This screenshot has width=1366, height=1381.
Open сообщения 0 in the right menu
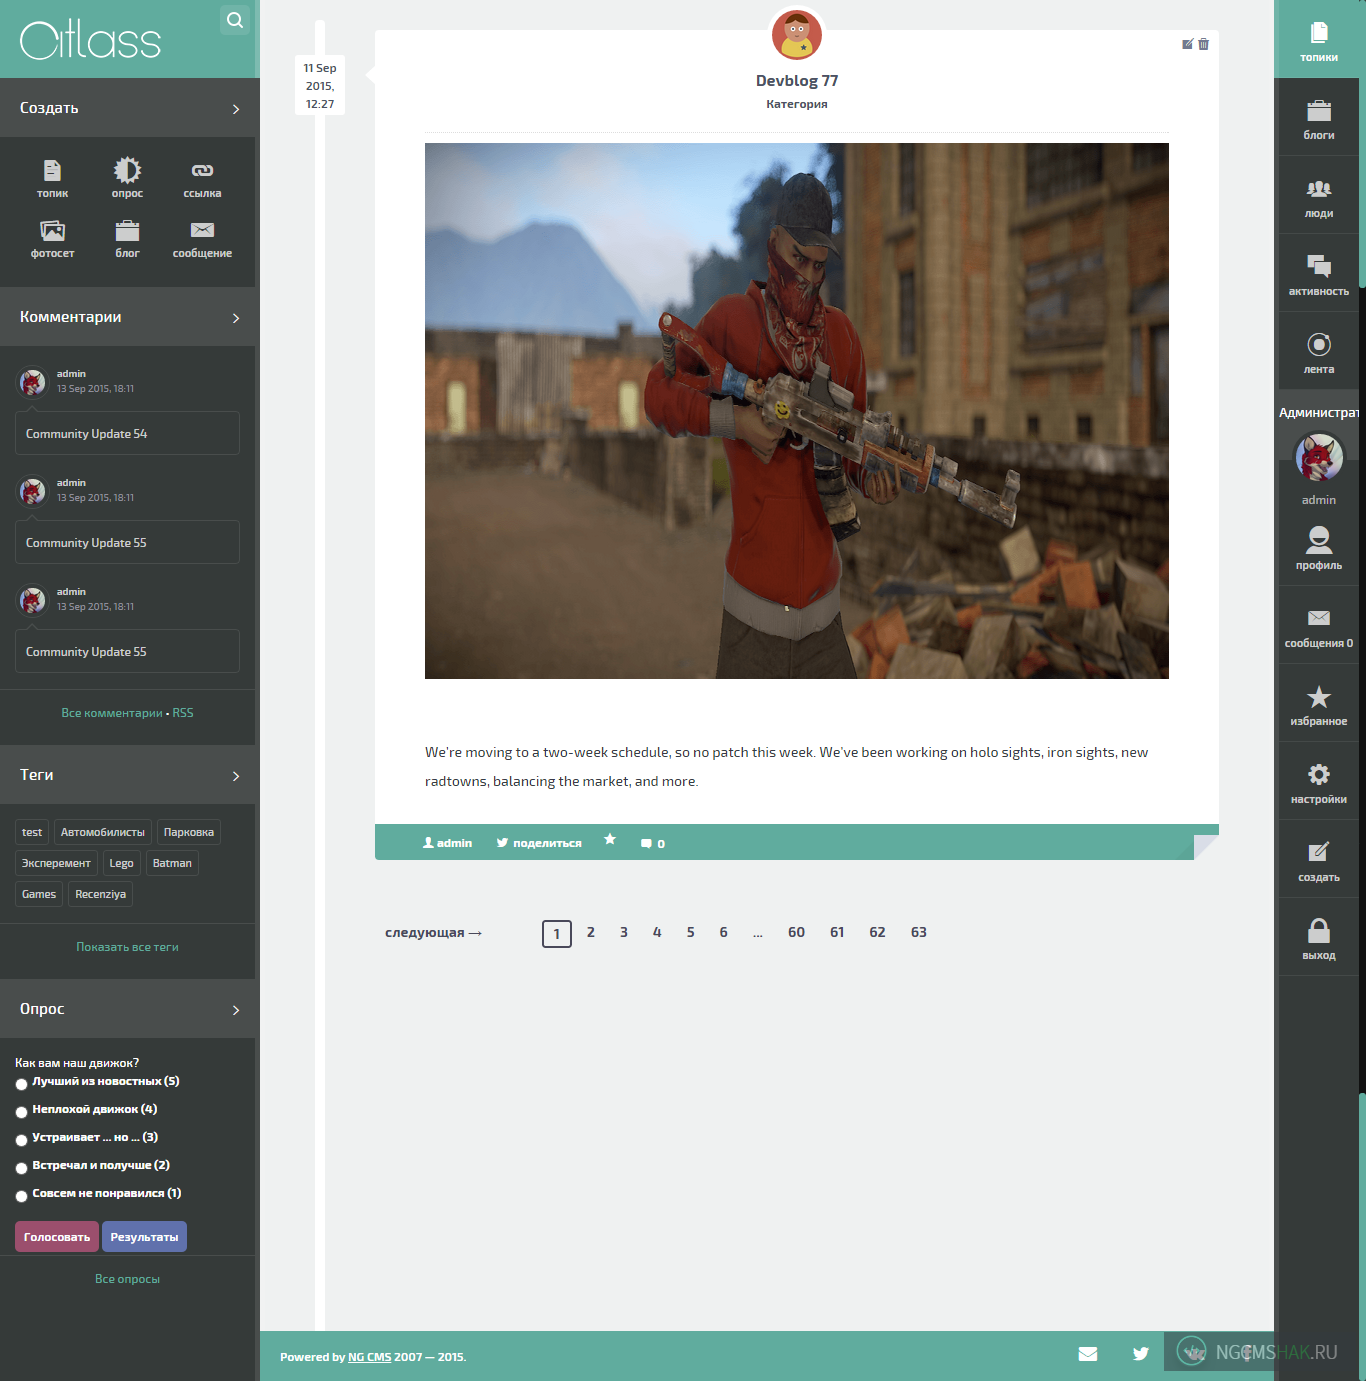1319,627
